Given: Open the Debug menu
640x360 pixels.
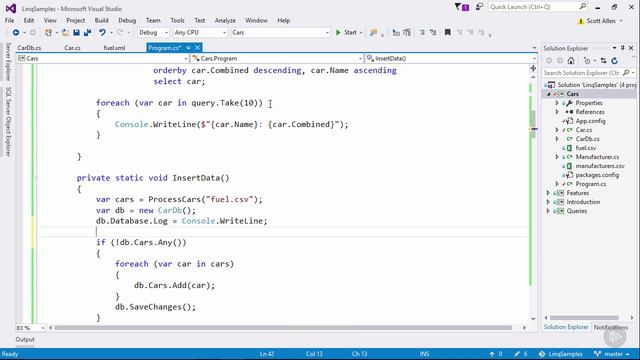Looking at the screenshot, I should point(127,20).
